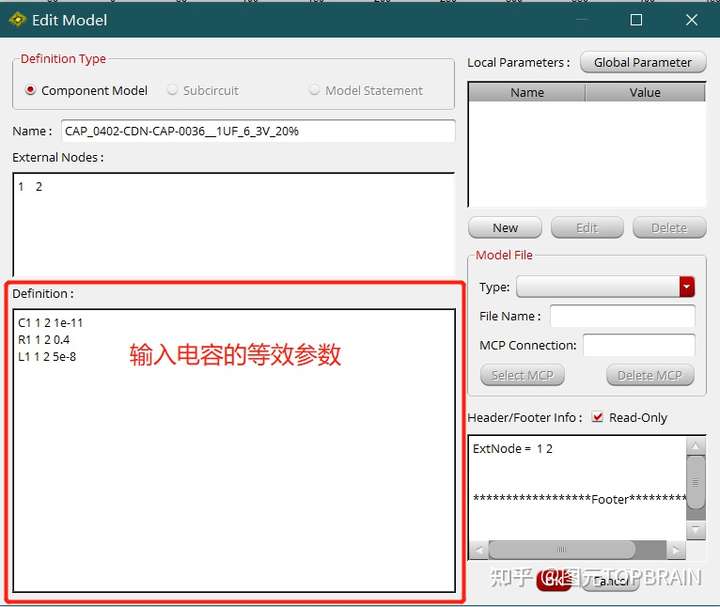The height and width of the screenshot is (607, 720).
Task: Open the Global Parameter button
Action: click(x=643, y=62)
